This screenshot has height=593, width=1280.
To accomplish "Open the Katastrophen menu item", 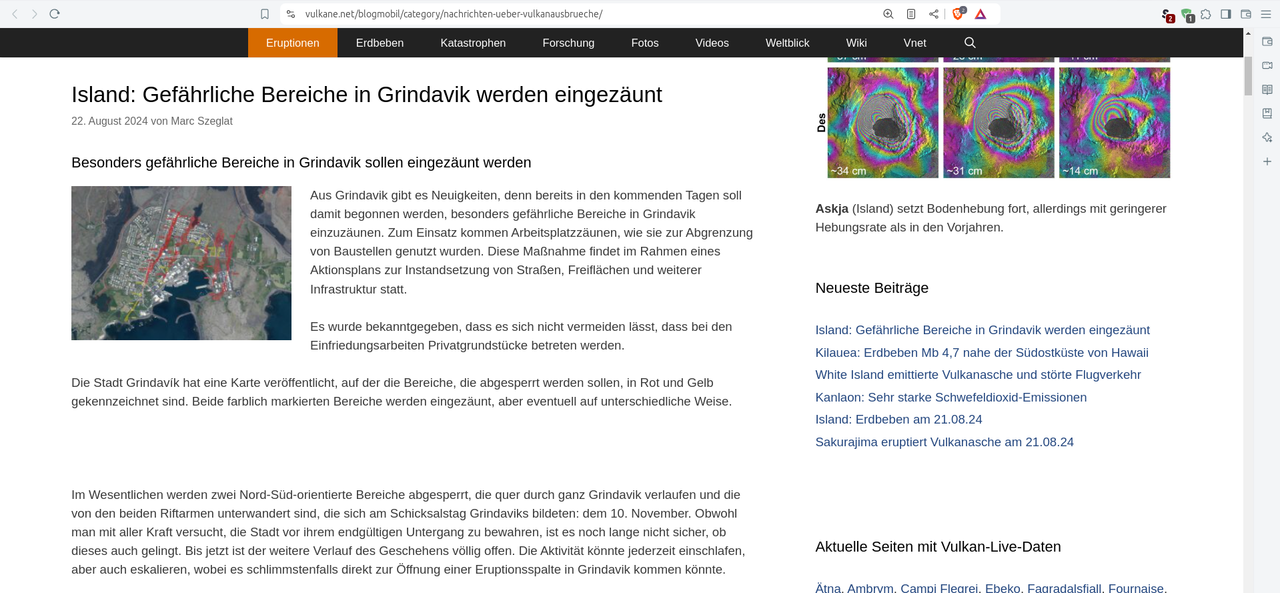I will [473, 43].
